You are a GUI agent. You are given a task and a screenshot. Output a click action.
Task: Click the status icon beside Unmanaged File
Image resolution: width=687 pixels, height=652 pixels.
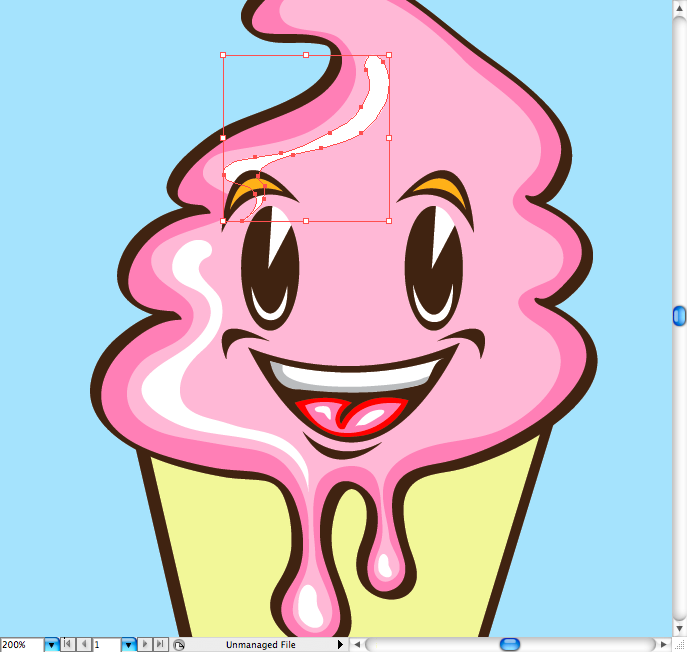click(178, 645)
